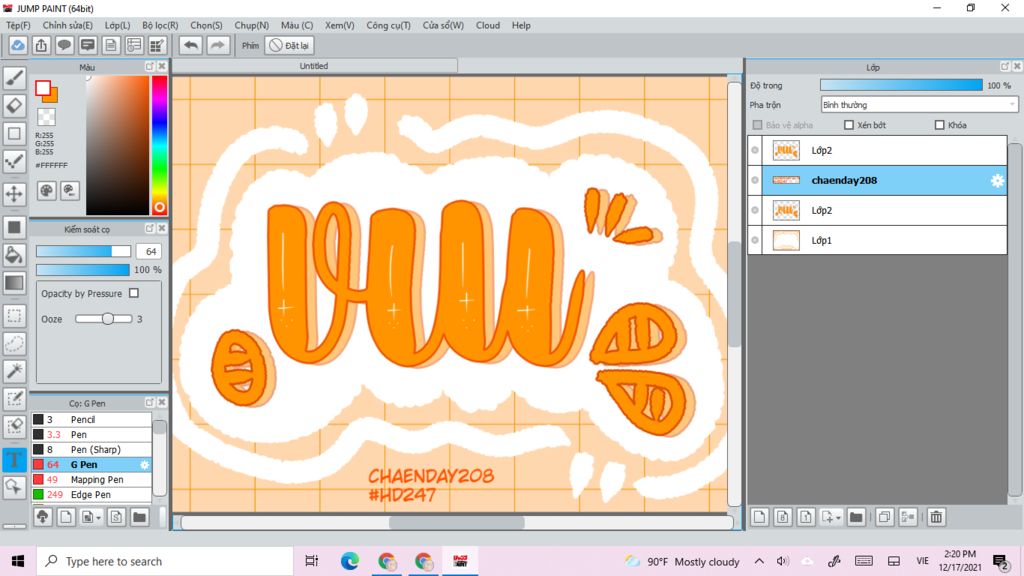Click the brush size value field 64

click(x=150, y=251)
